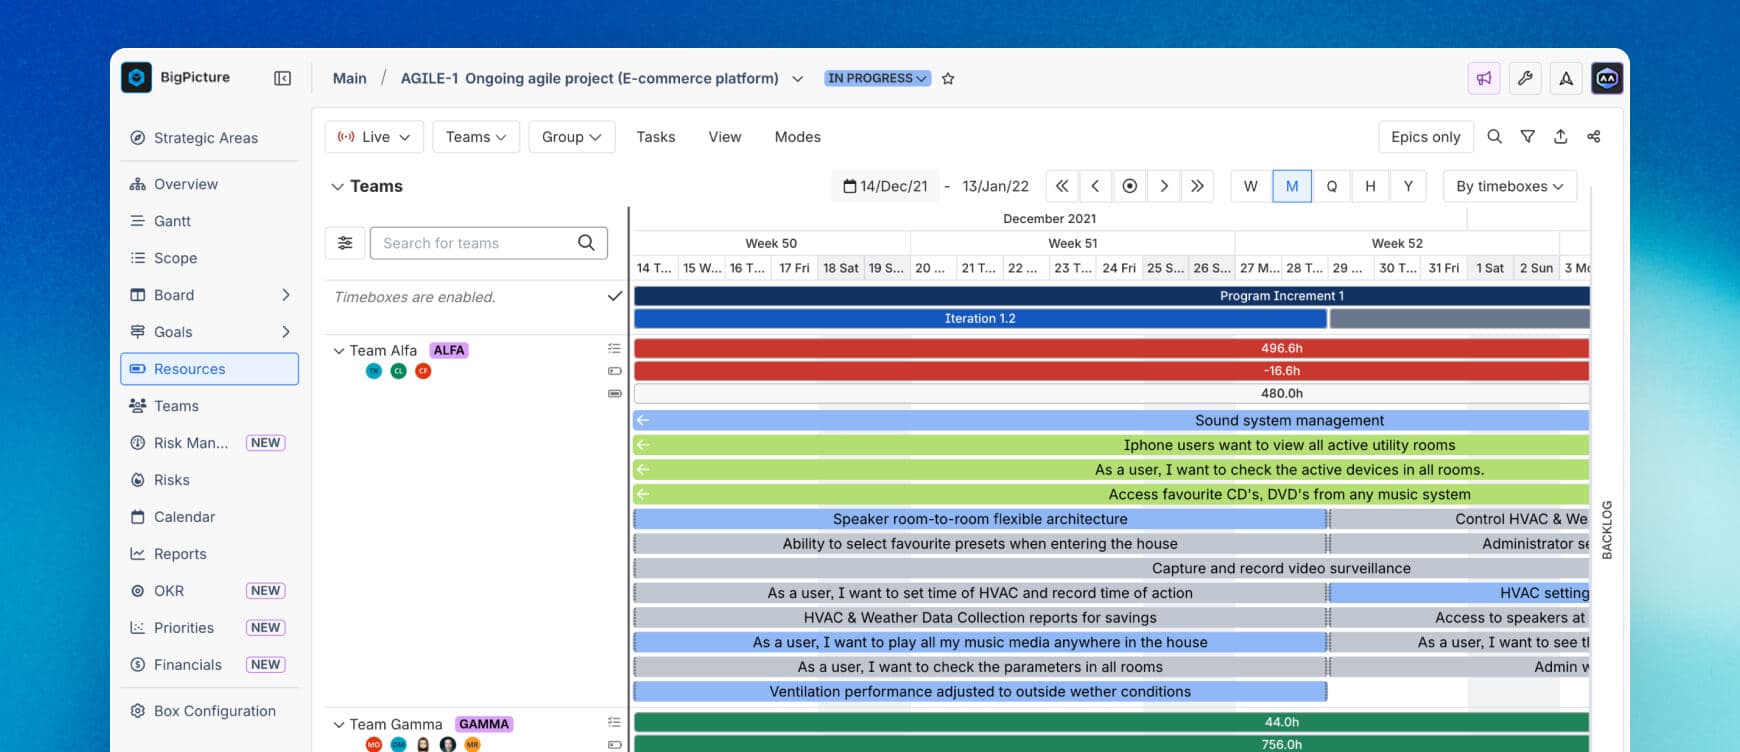This screenshot has height=752, width=1740.
Task: Open the wrench configuration icon
Action: click(x=1525, y=78)
